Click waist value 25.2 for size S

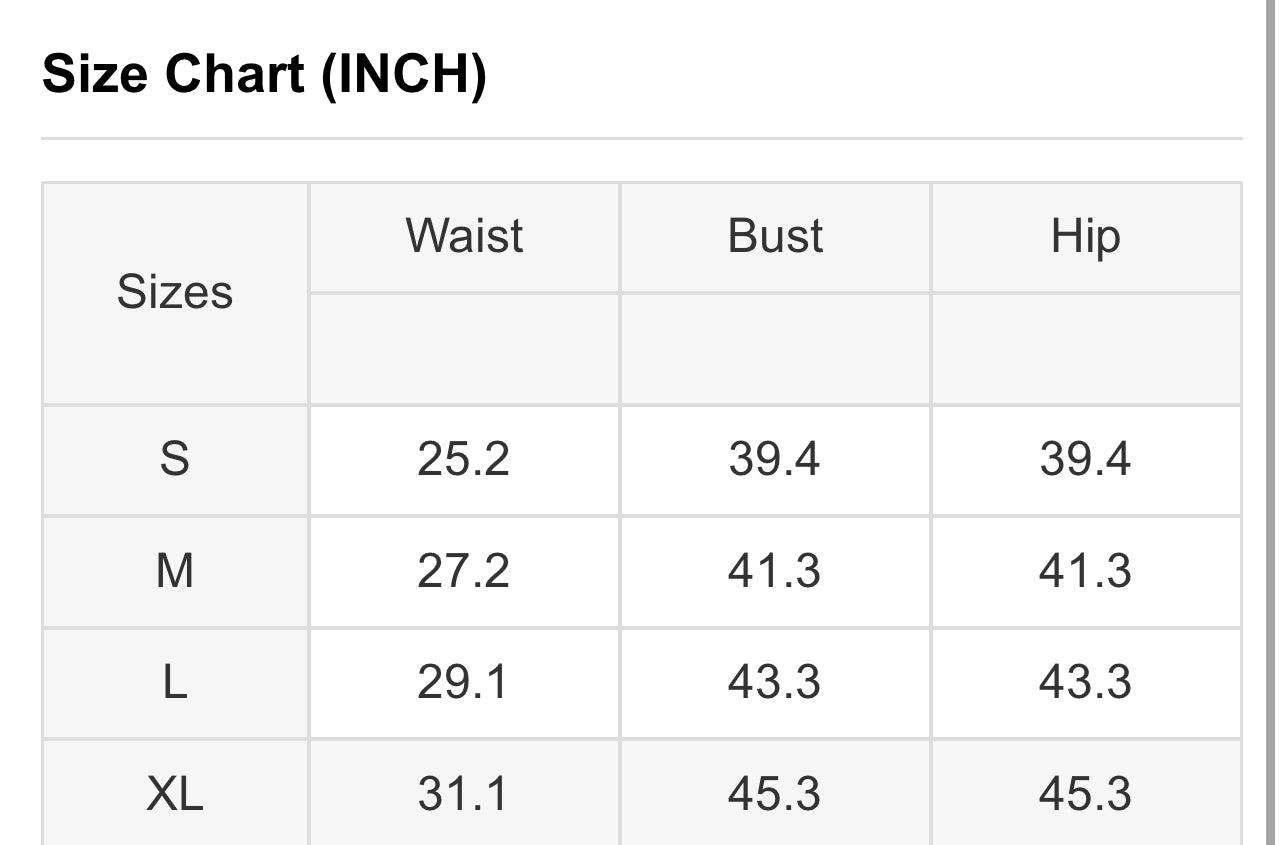(464, 459)
